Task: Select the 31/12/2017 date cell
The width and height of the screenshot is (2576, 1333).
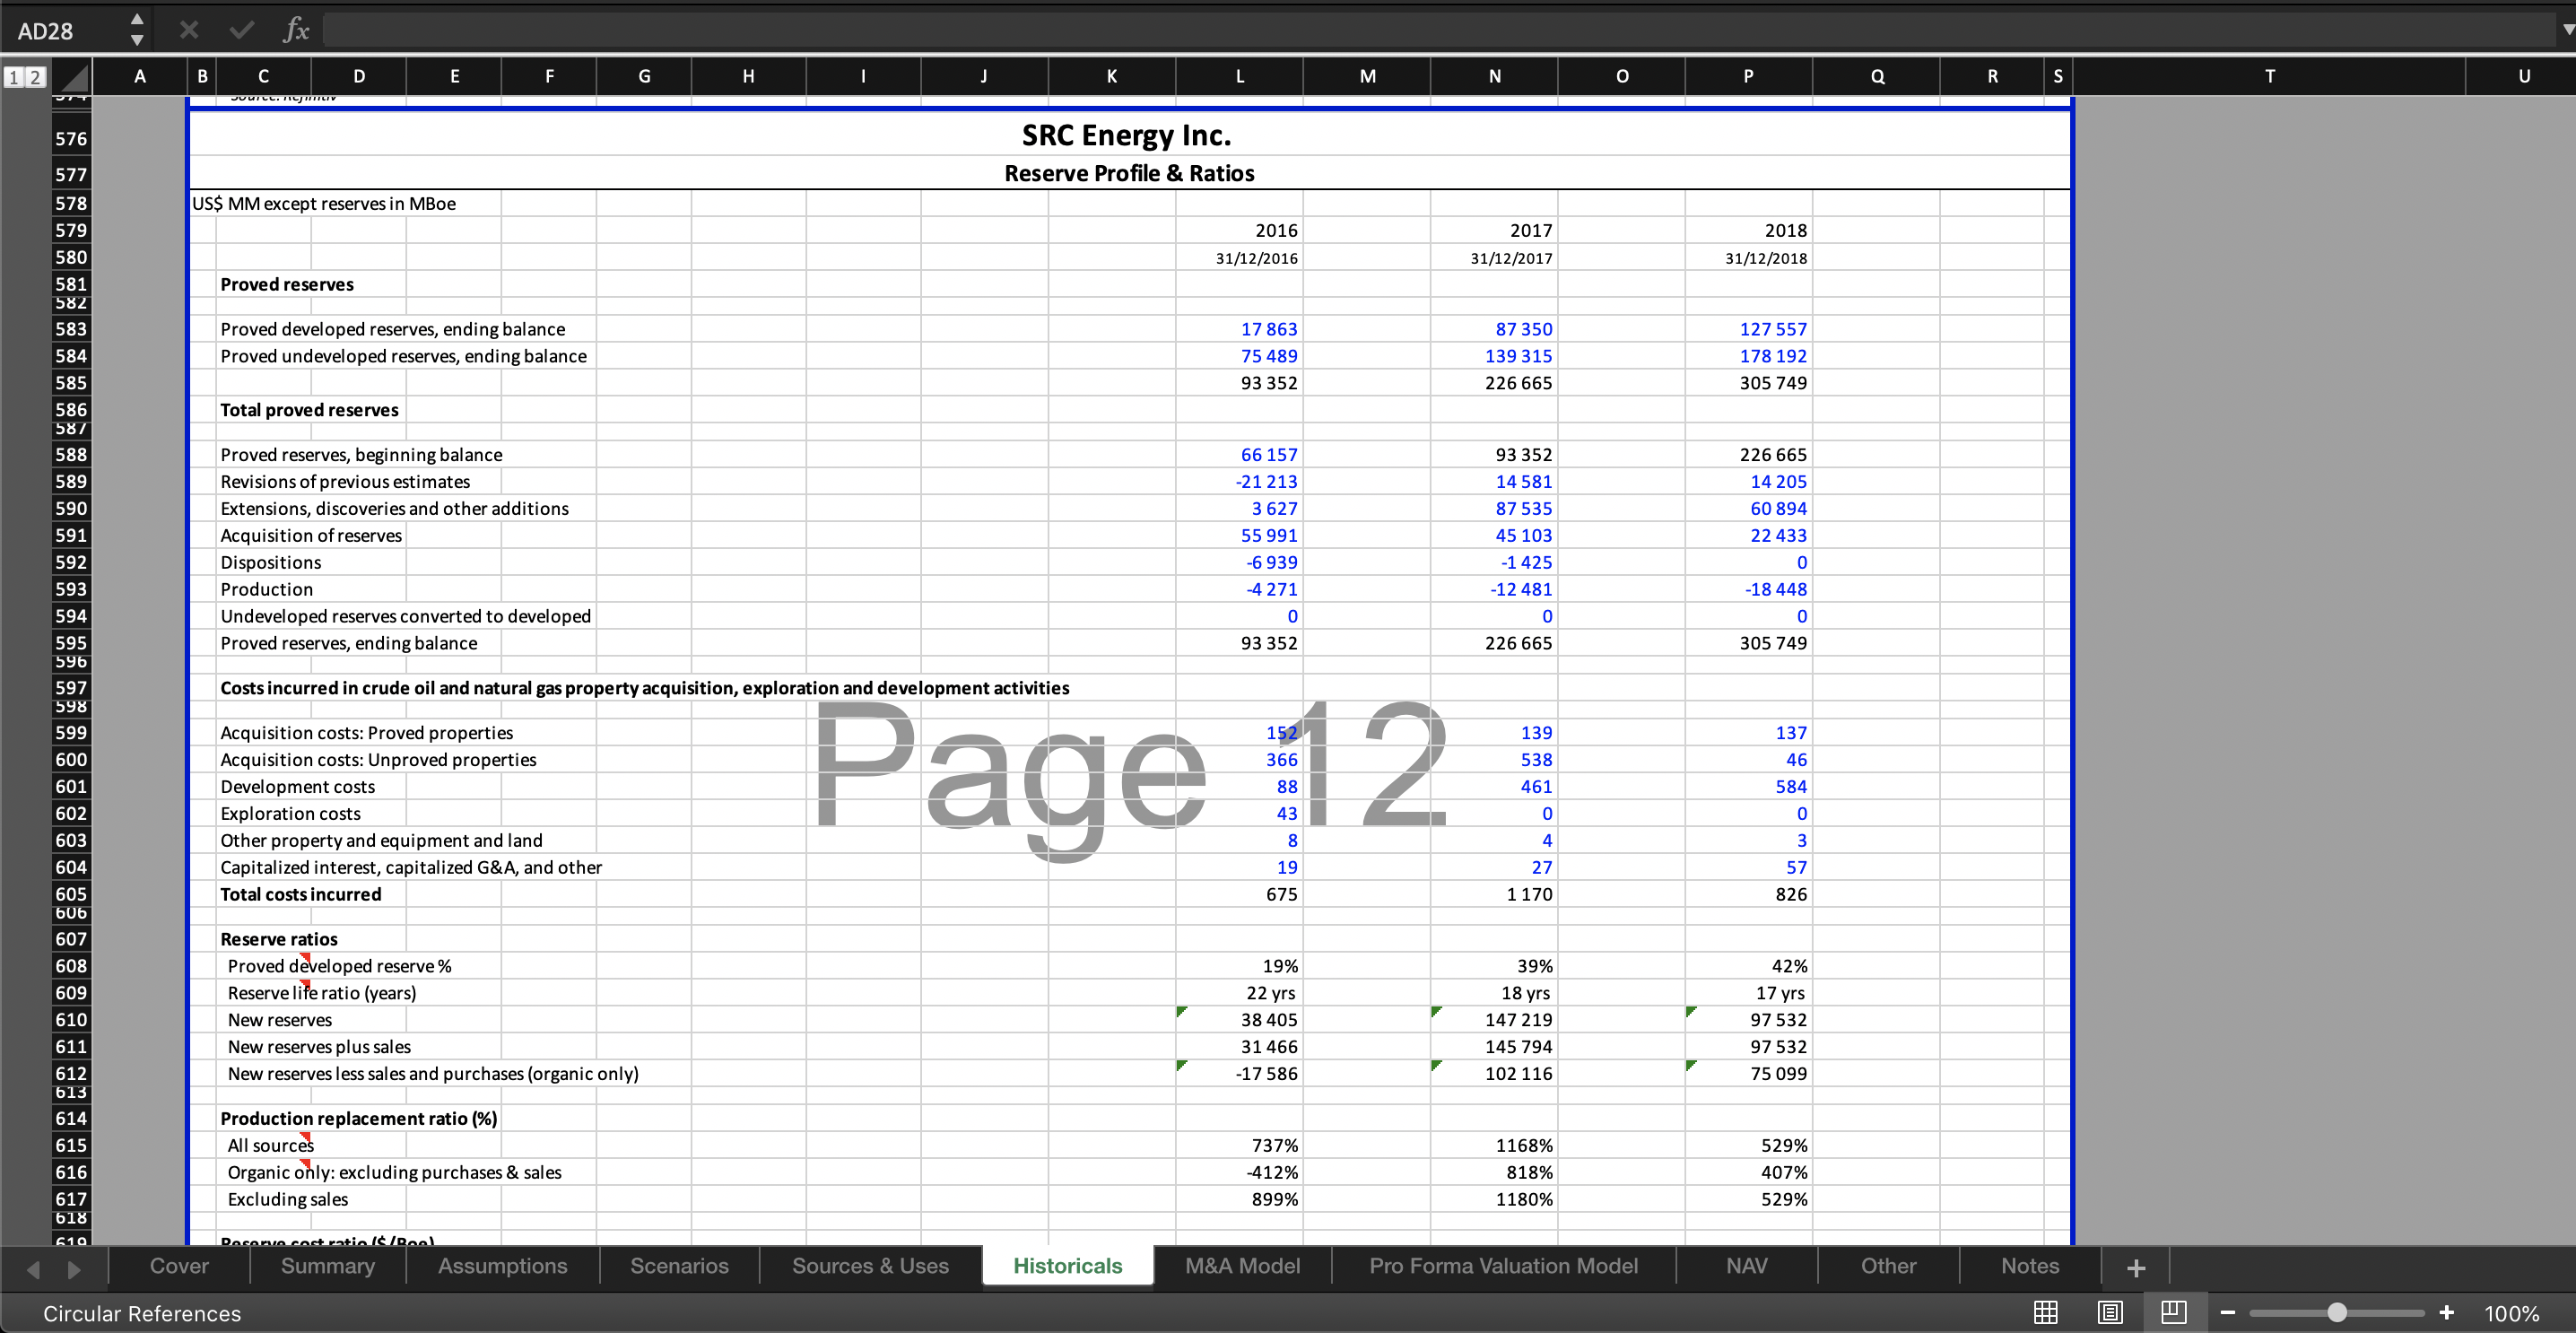Action: [x=1494, y=258]
